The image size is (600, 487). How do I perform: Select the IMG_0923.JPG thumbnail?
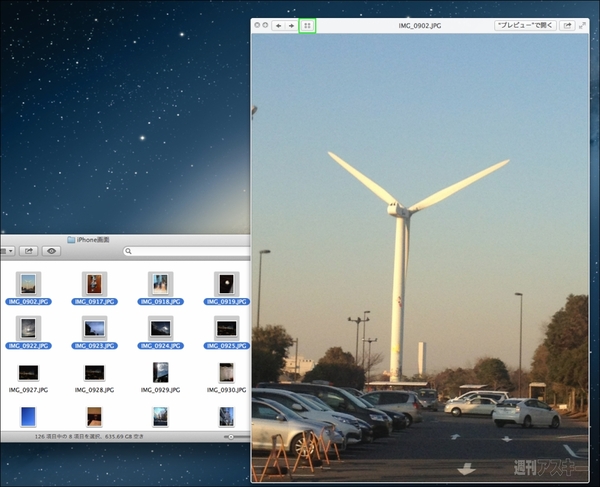[94, 327]
